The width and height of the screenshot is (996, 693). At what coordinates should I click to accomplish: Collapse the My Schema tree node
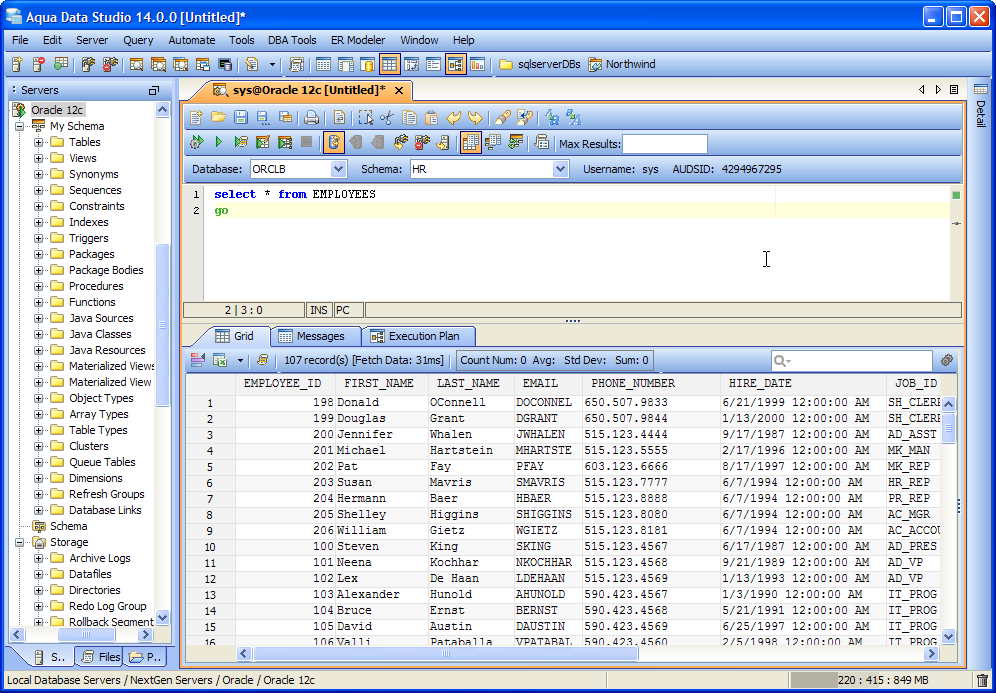tap(20, 126)
